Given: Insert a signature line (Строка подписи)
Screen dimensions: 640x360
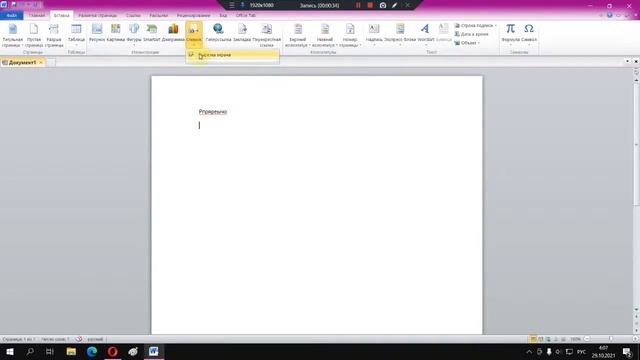Looking at the screenshot, I should (476, 26).
